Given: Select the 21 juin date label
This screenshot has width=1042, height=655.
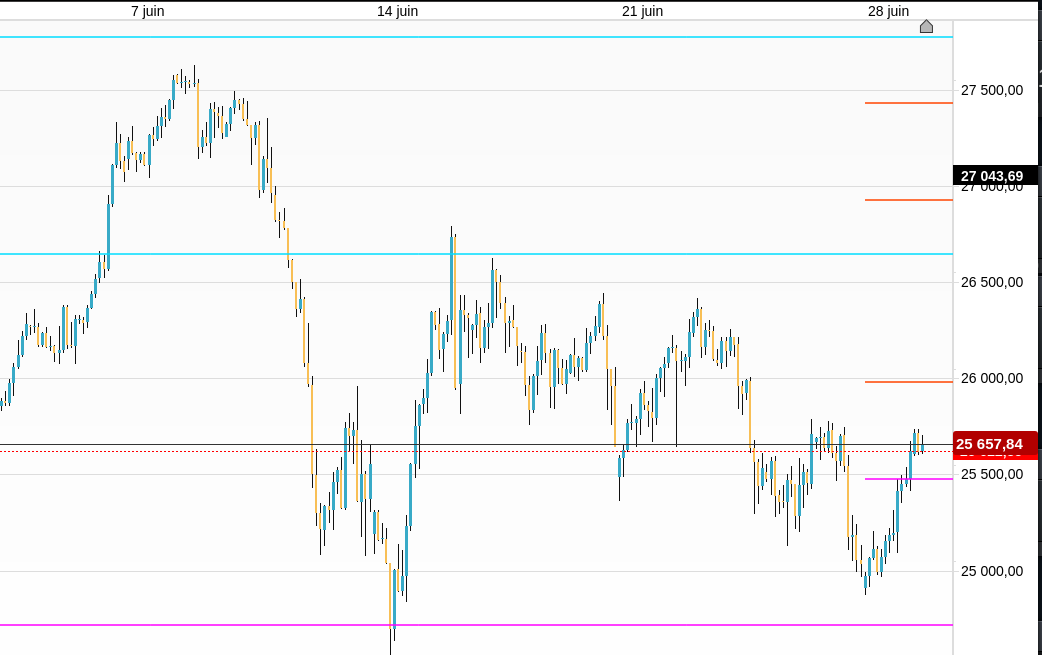Looking at the screenshot, I should [643, 11].
